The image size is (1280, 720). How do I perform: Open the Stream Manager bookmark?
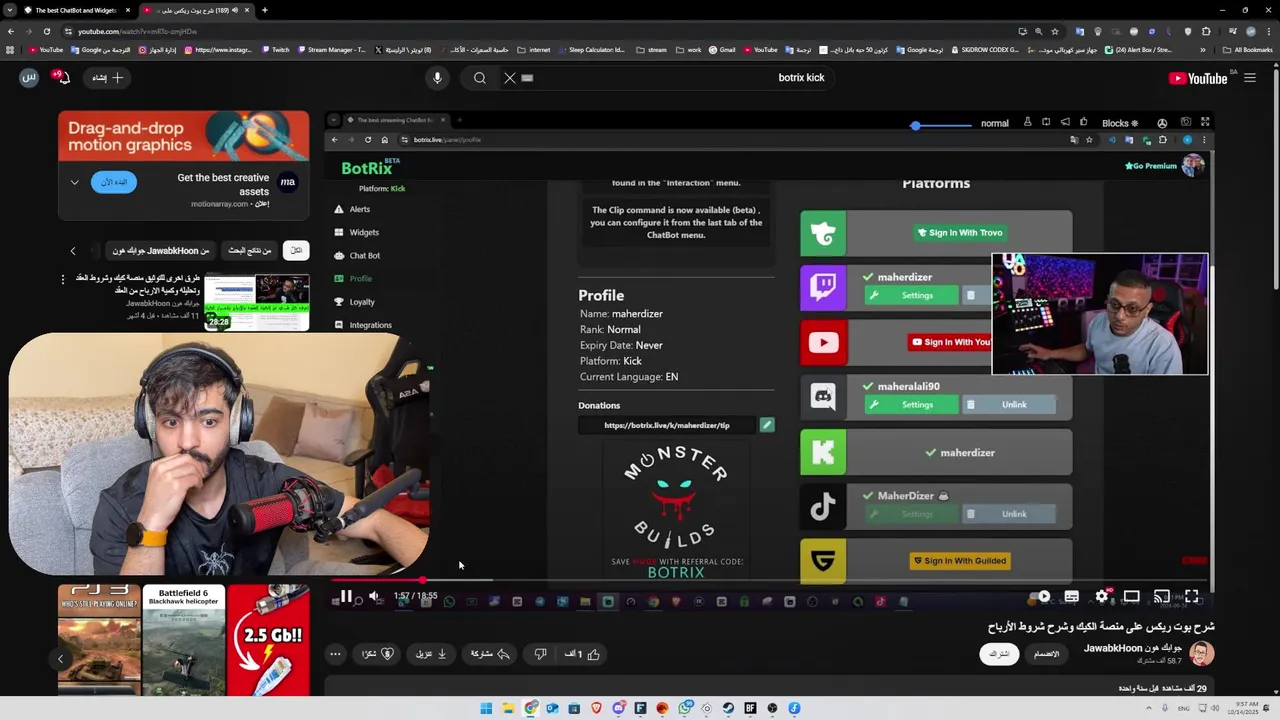point(331,49)
